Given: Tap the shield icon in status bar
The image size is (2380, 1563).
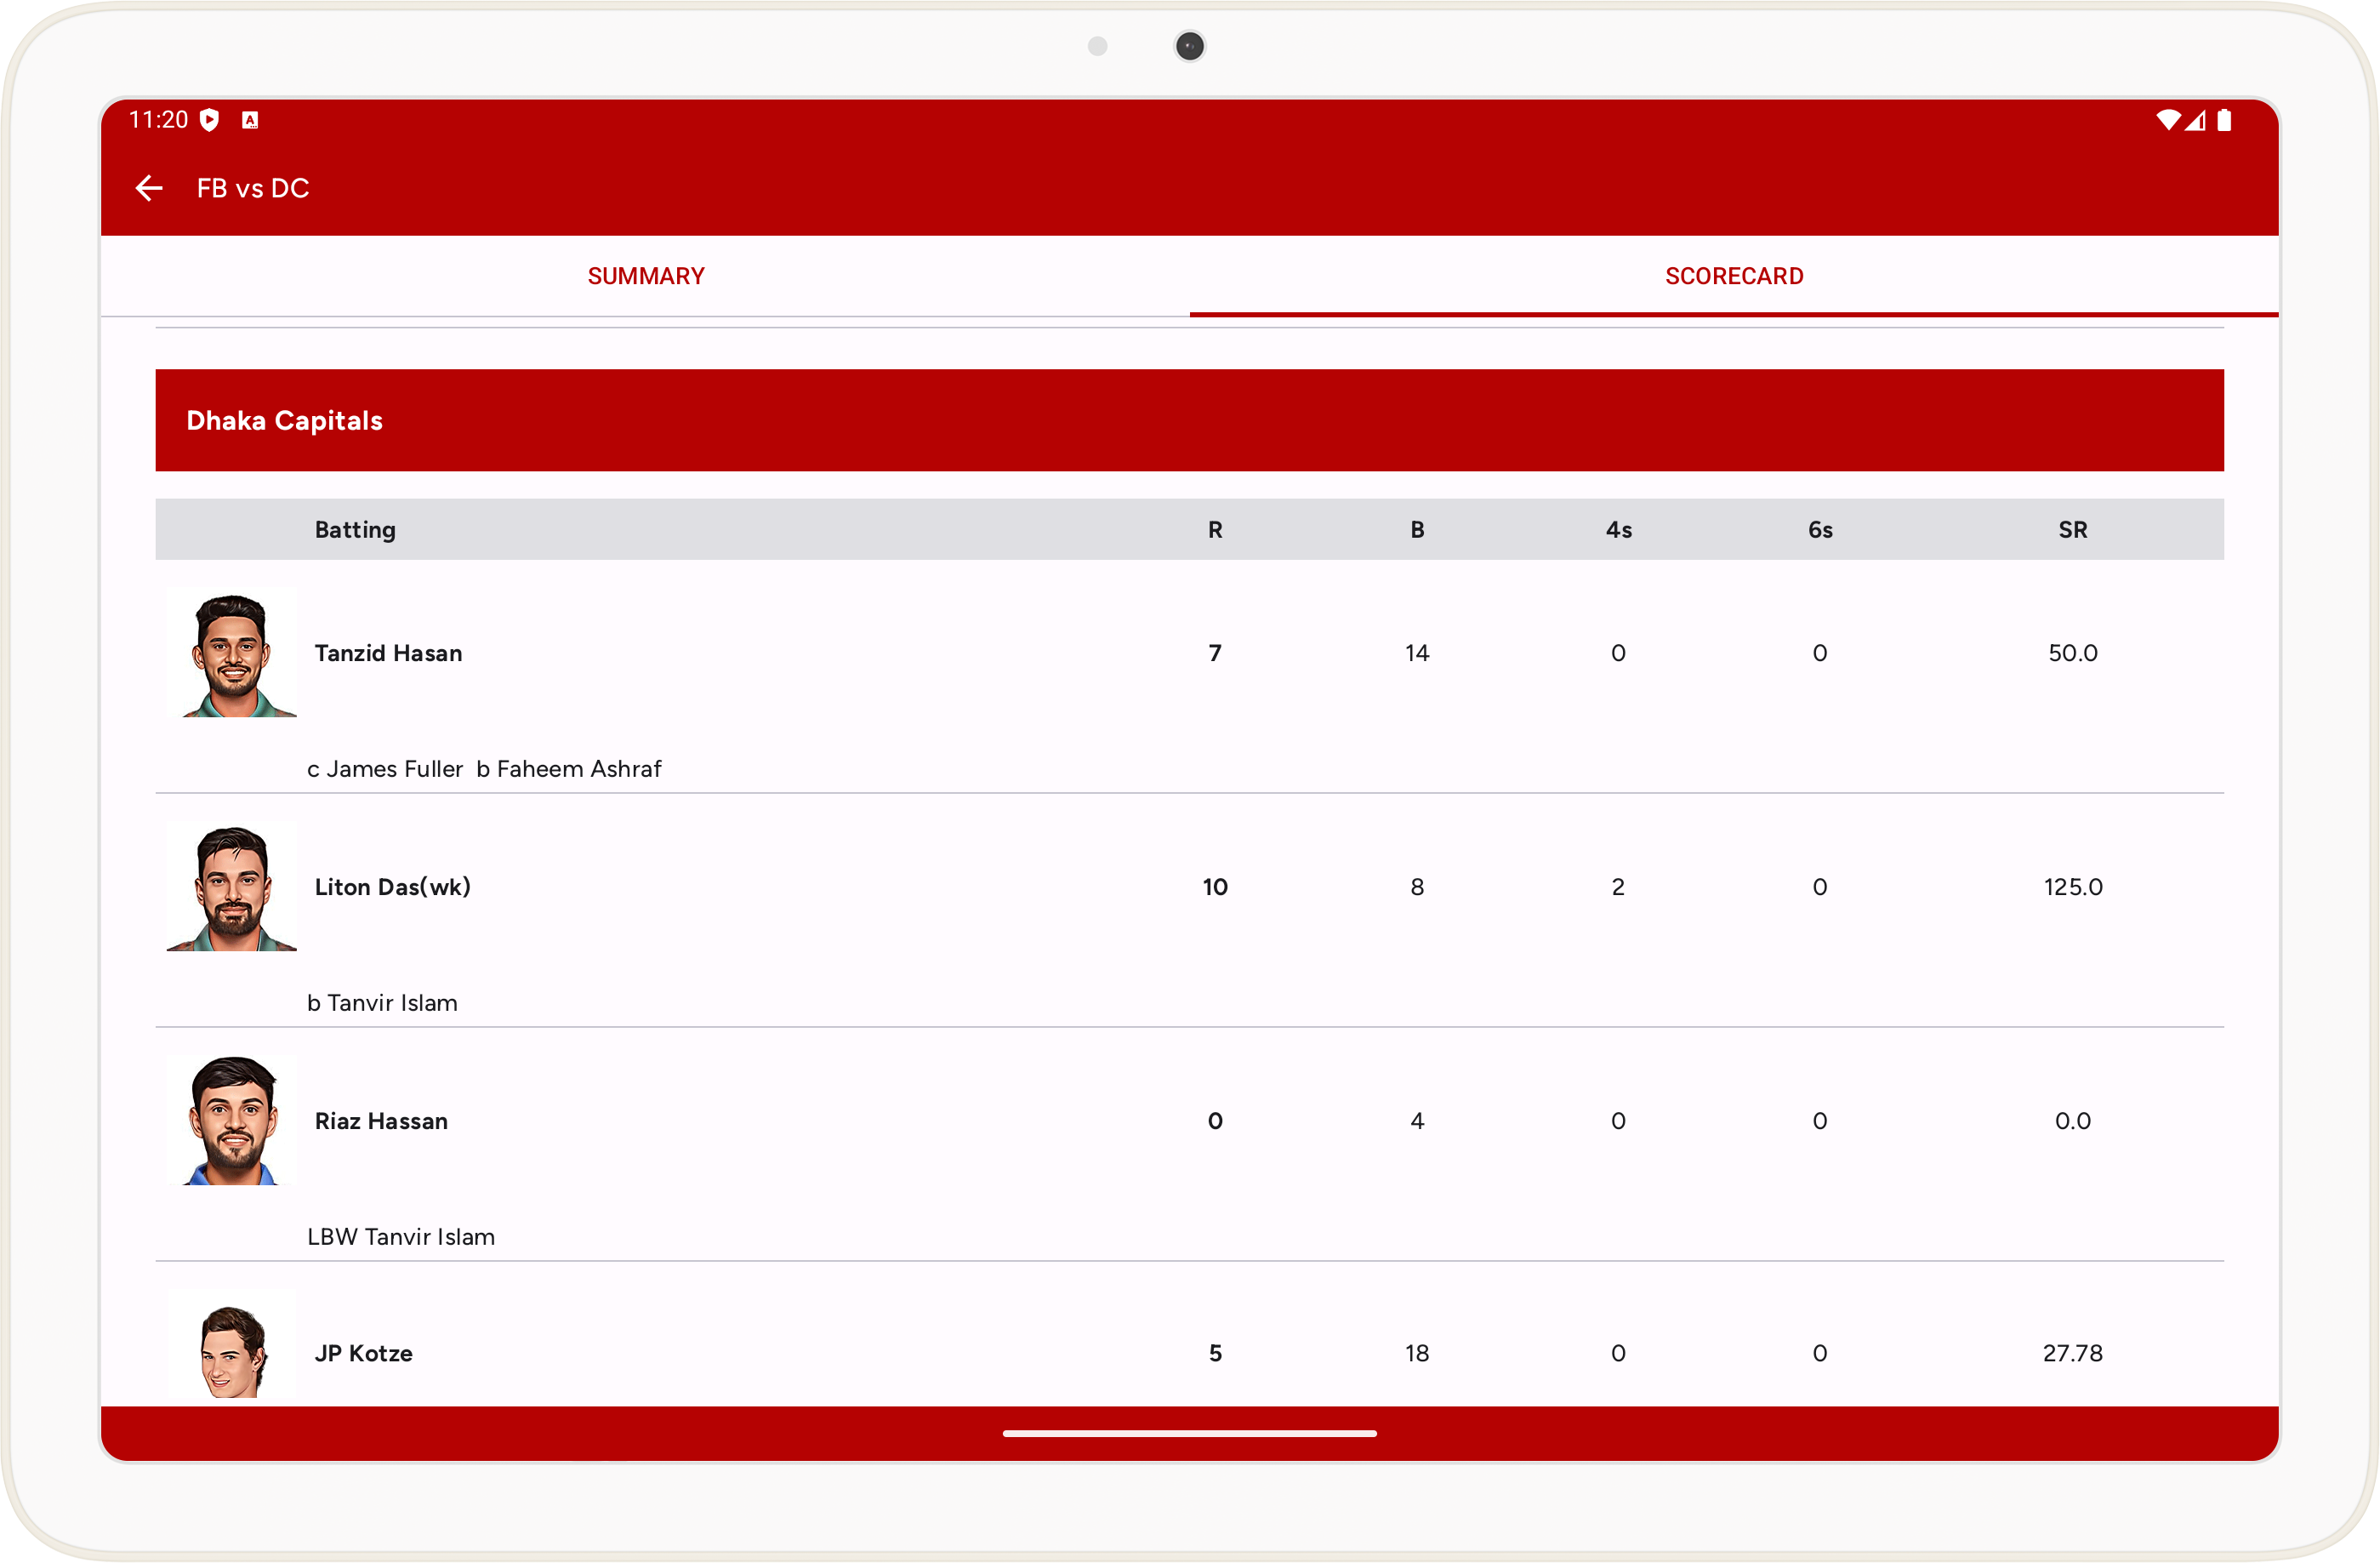Looking at the screenshot, I should pyautogui.click(x=209, y=121).
